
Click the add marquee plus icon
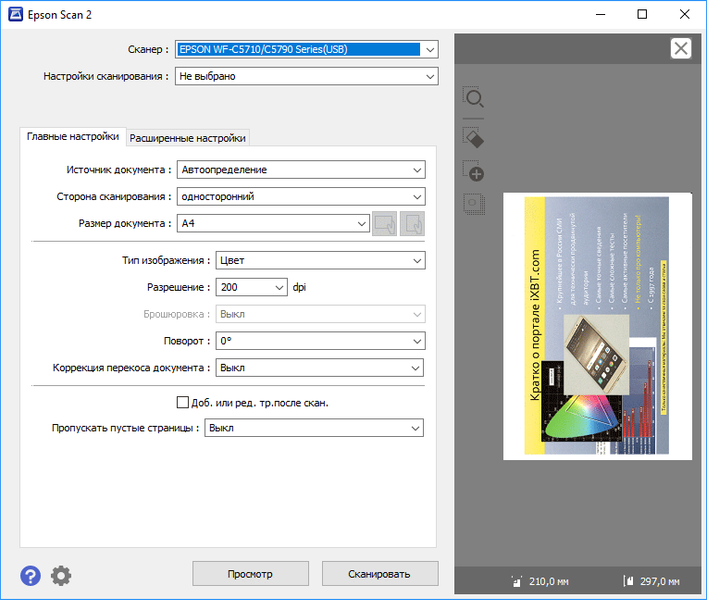click(473, 170)
